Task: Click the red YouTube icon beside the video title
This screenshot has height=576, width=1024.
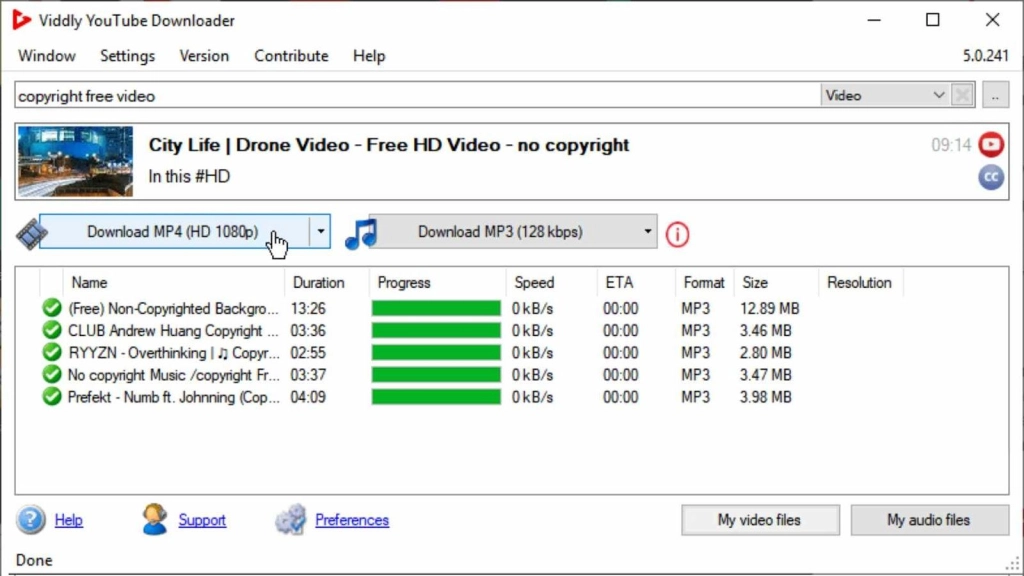Action: (x=990, y=144)
